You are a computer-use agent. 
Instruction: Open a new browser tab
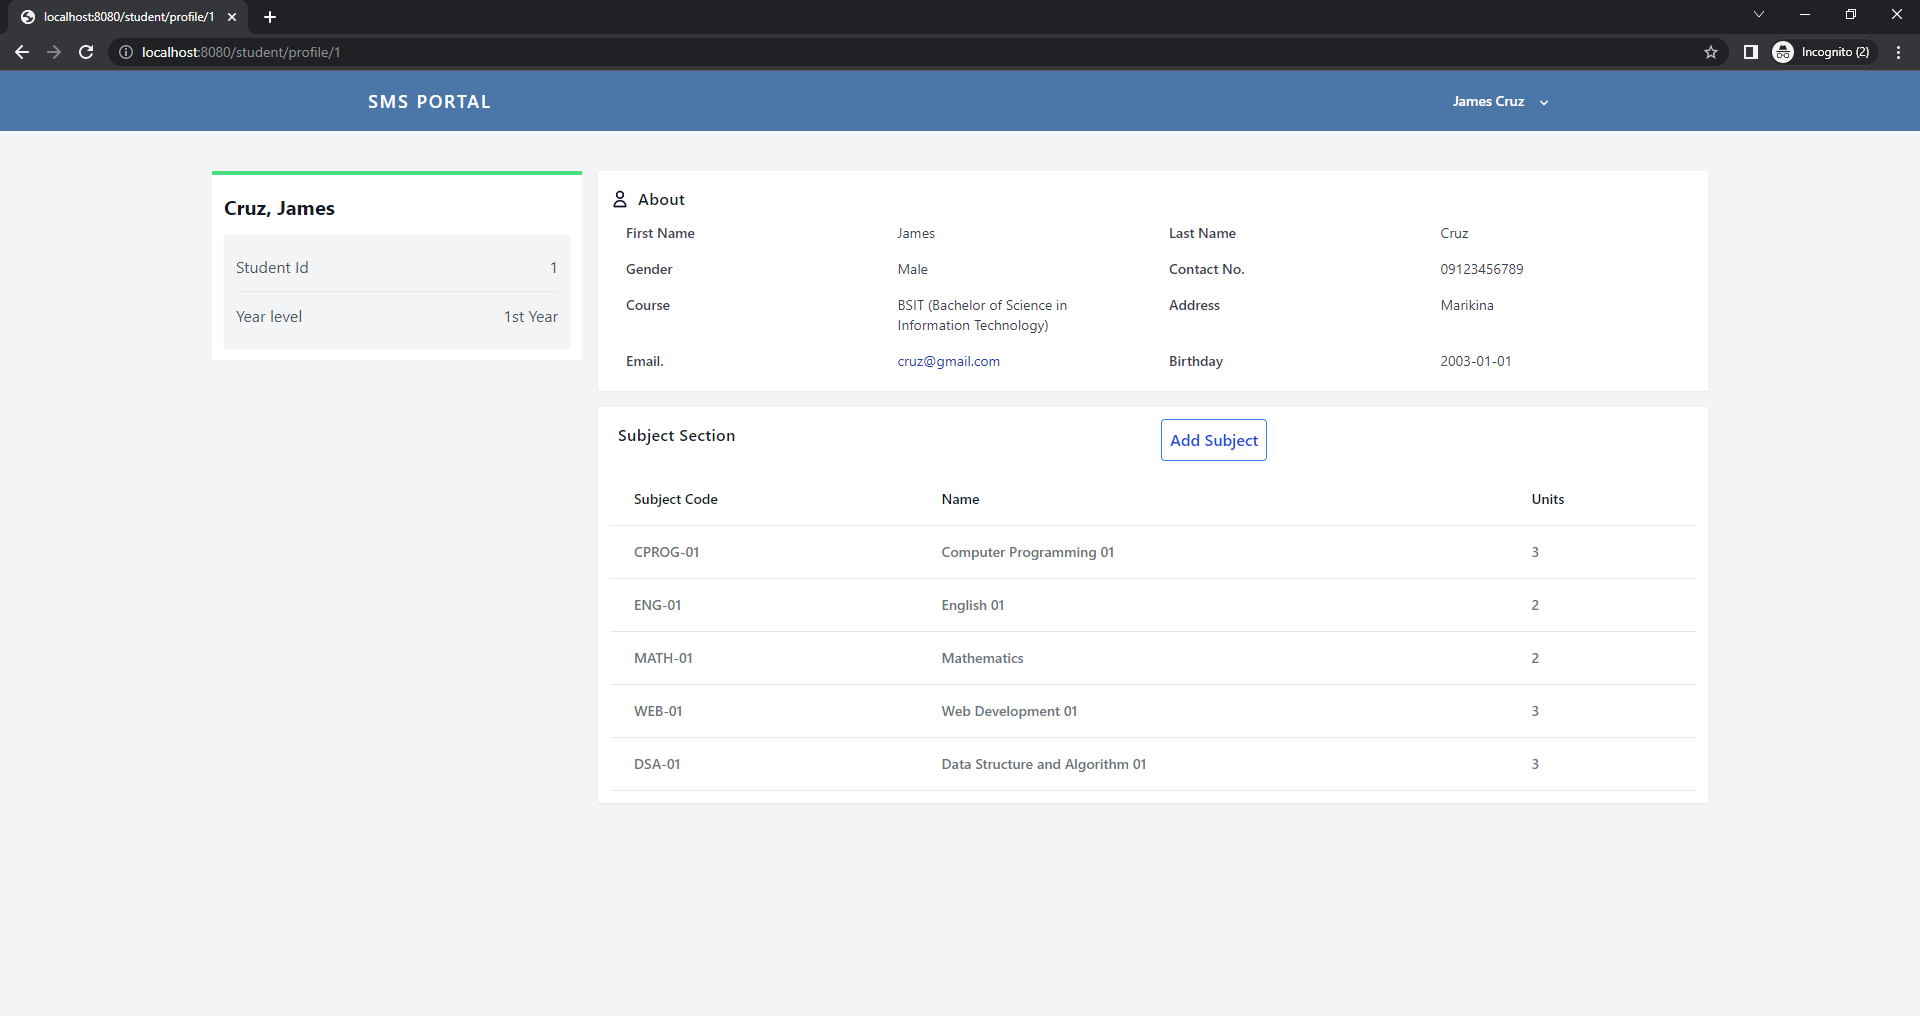point(270,16)
